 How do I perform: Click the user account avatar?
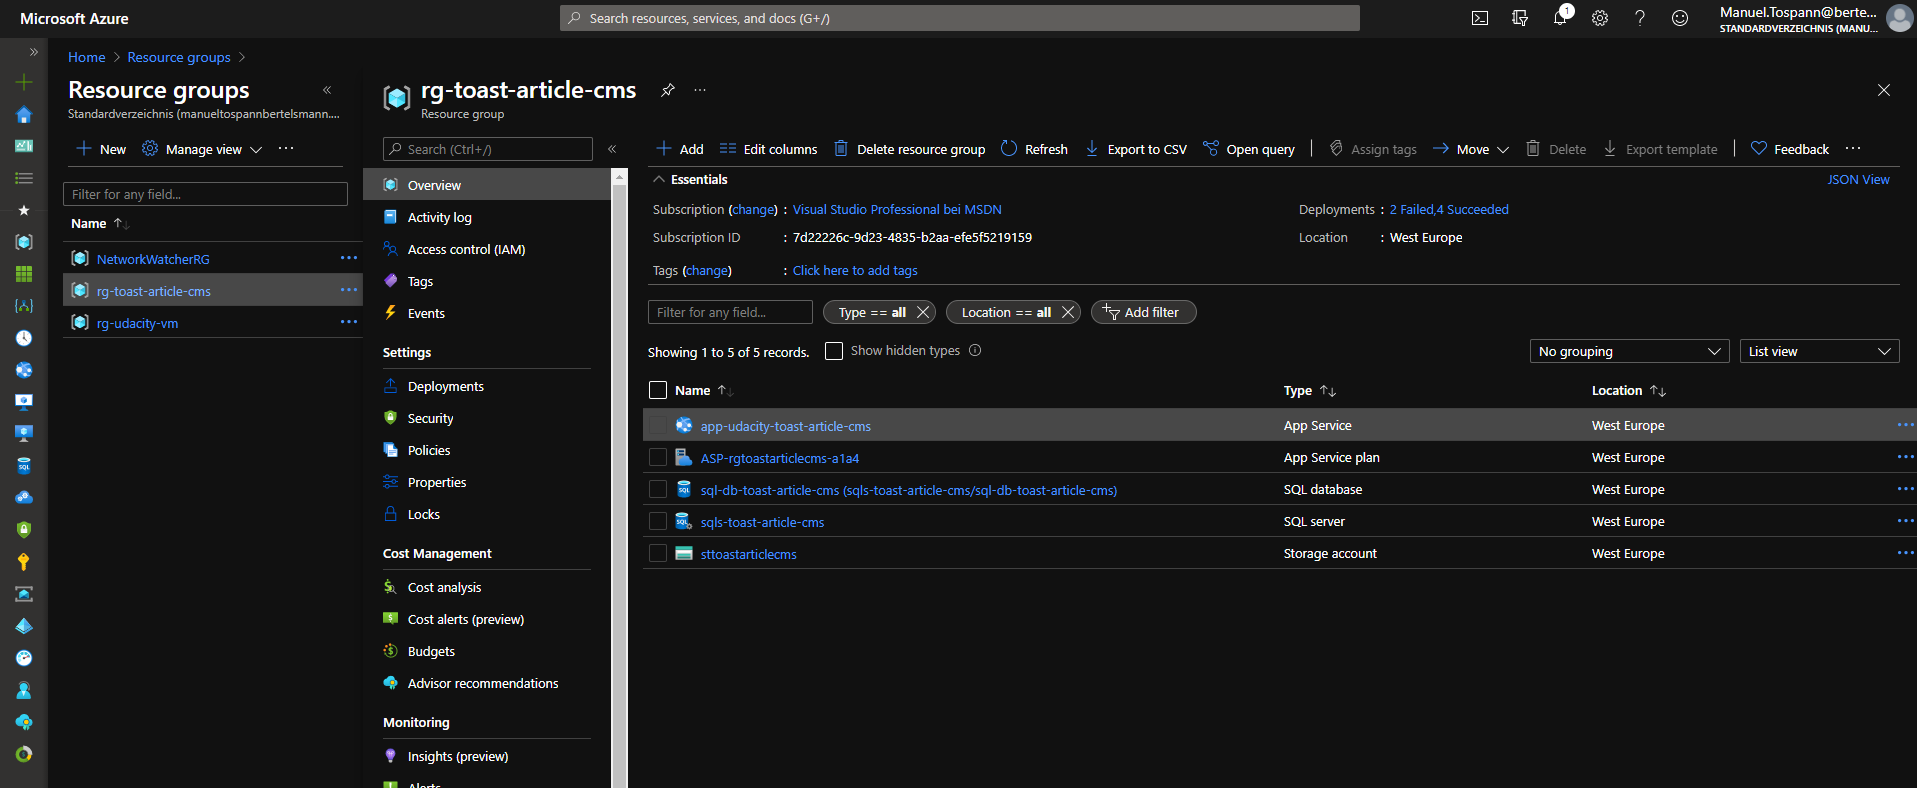coord(1899,18)
